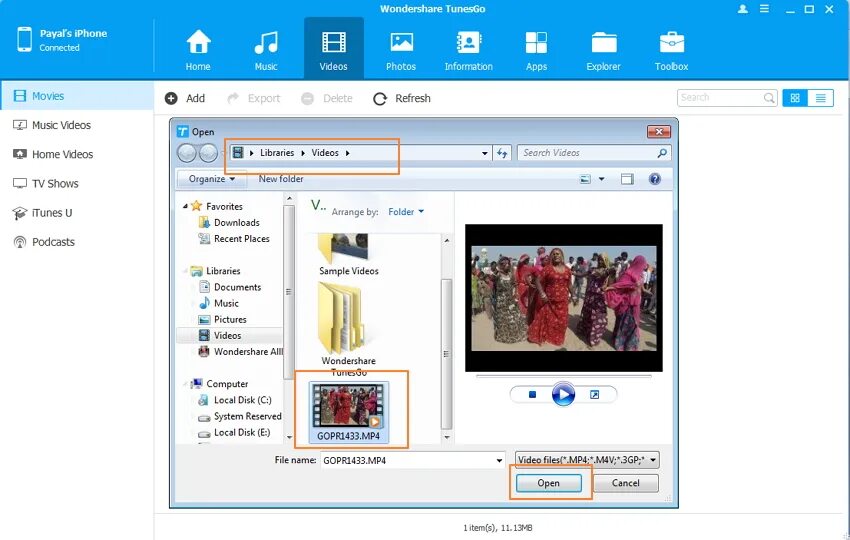Open Arrange by Folder dropdown

point(405,212)
